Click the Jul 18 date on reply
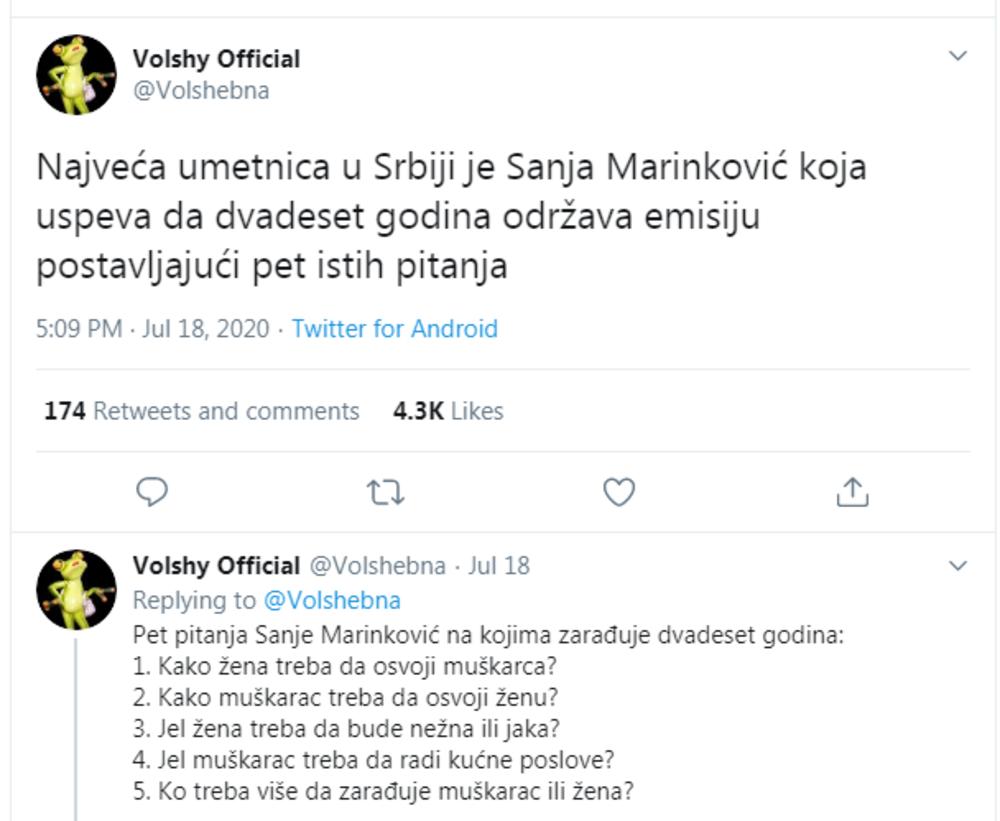Screen dimensions: 1000x821 point(498,566)
